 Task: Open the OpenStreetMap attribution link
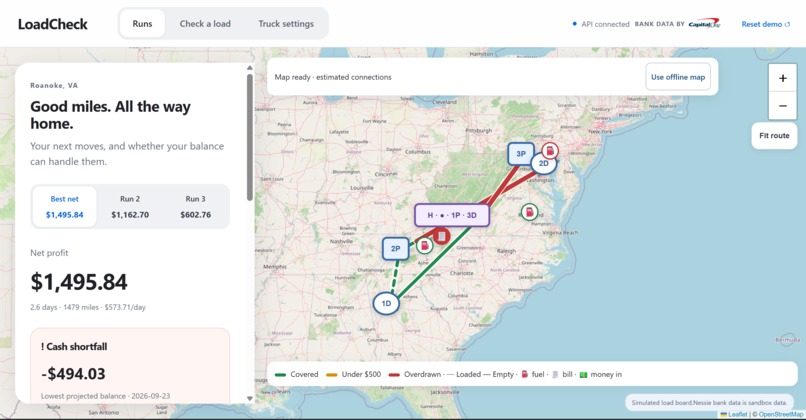781,414
